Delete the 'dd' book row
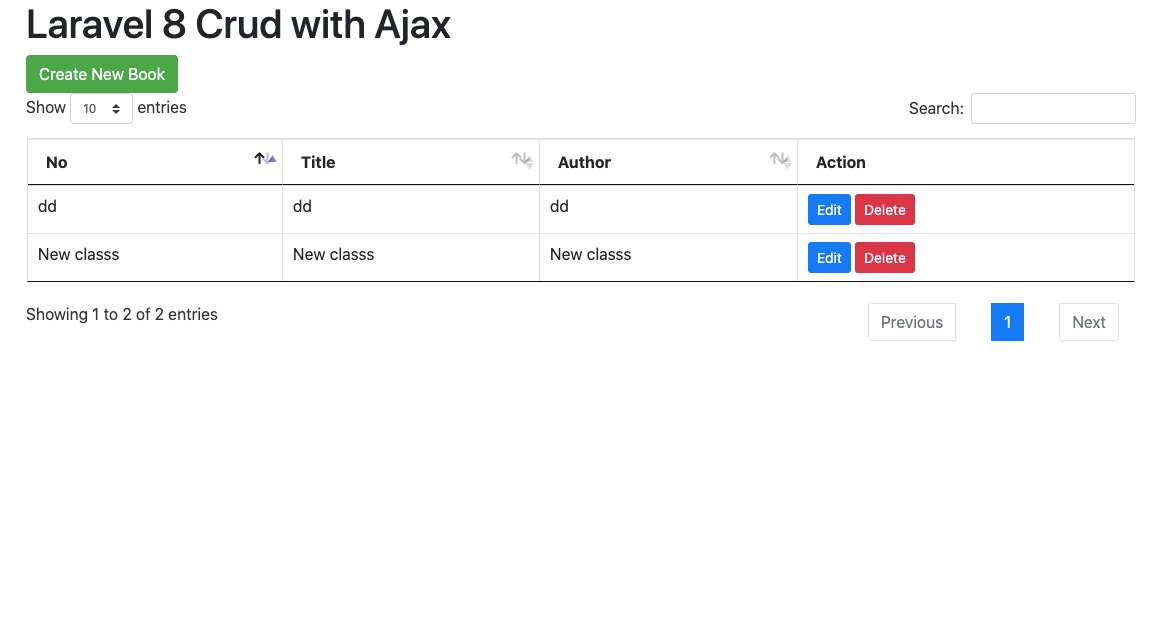This screenshot has height=628, width=1174. point(884,210)
